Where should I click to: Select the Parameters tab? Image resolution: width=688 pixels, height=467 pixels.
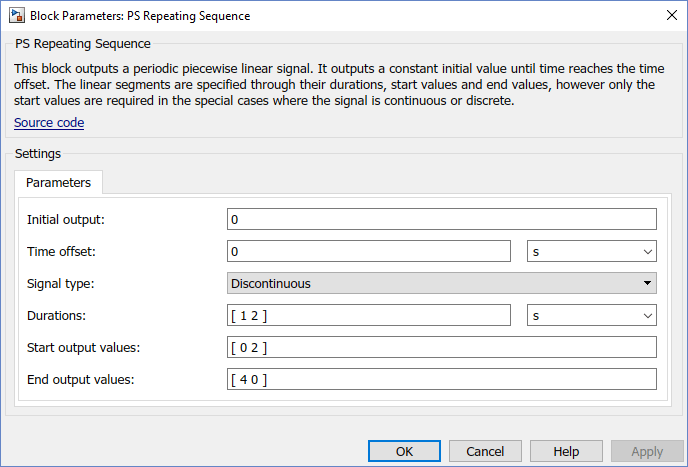58,183
